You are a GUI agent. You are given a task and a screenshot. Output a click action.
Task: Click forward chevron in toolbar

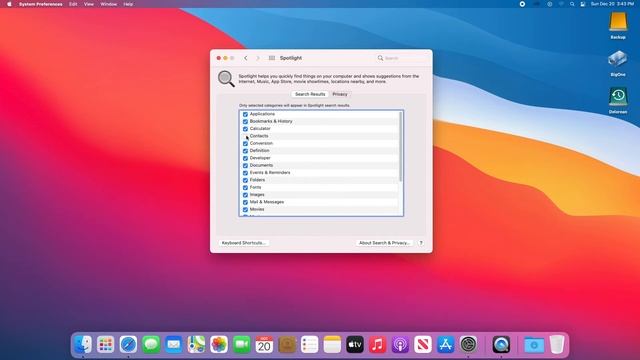click(x=258, y=58)
